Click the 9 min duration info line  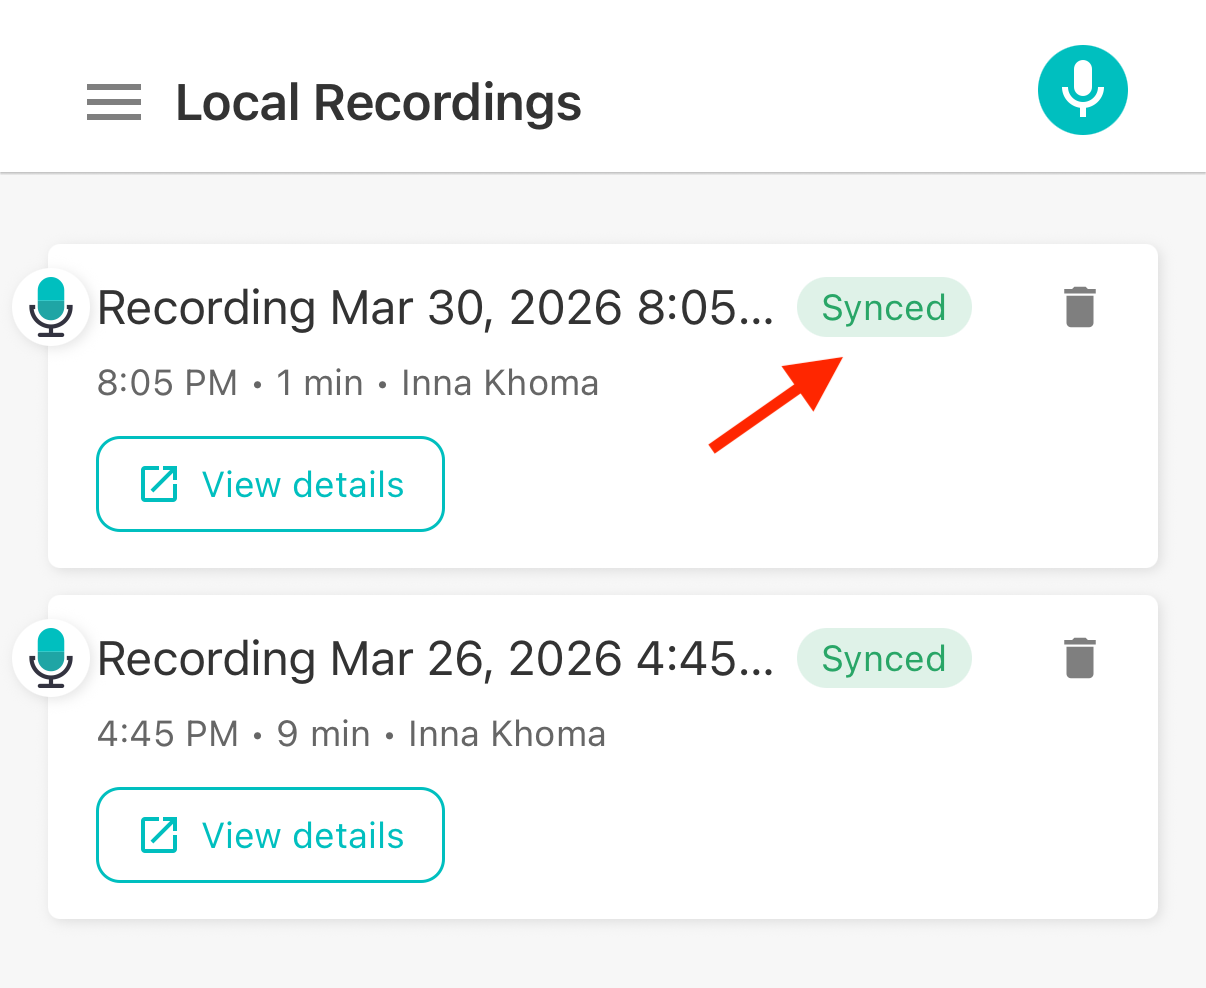(322, 734)
